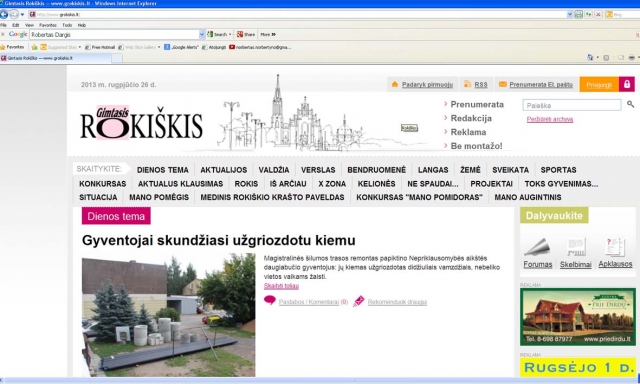This screenshot has width=640, height=384.
Task: Open the norbertas.norbertyno favorite link
Action: 260,47
